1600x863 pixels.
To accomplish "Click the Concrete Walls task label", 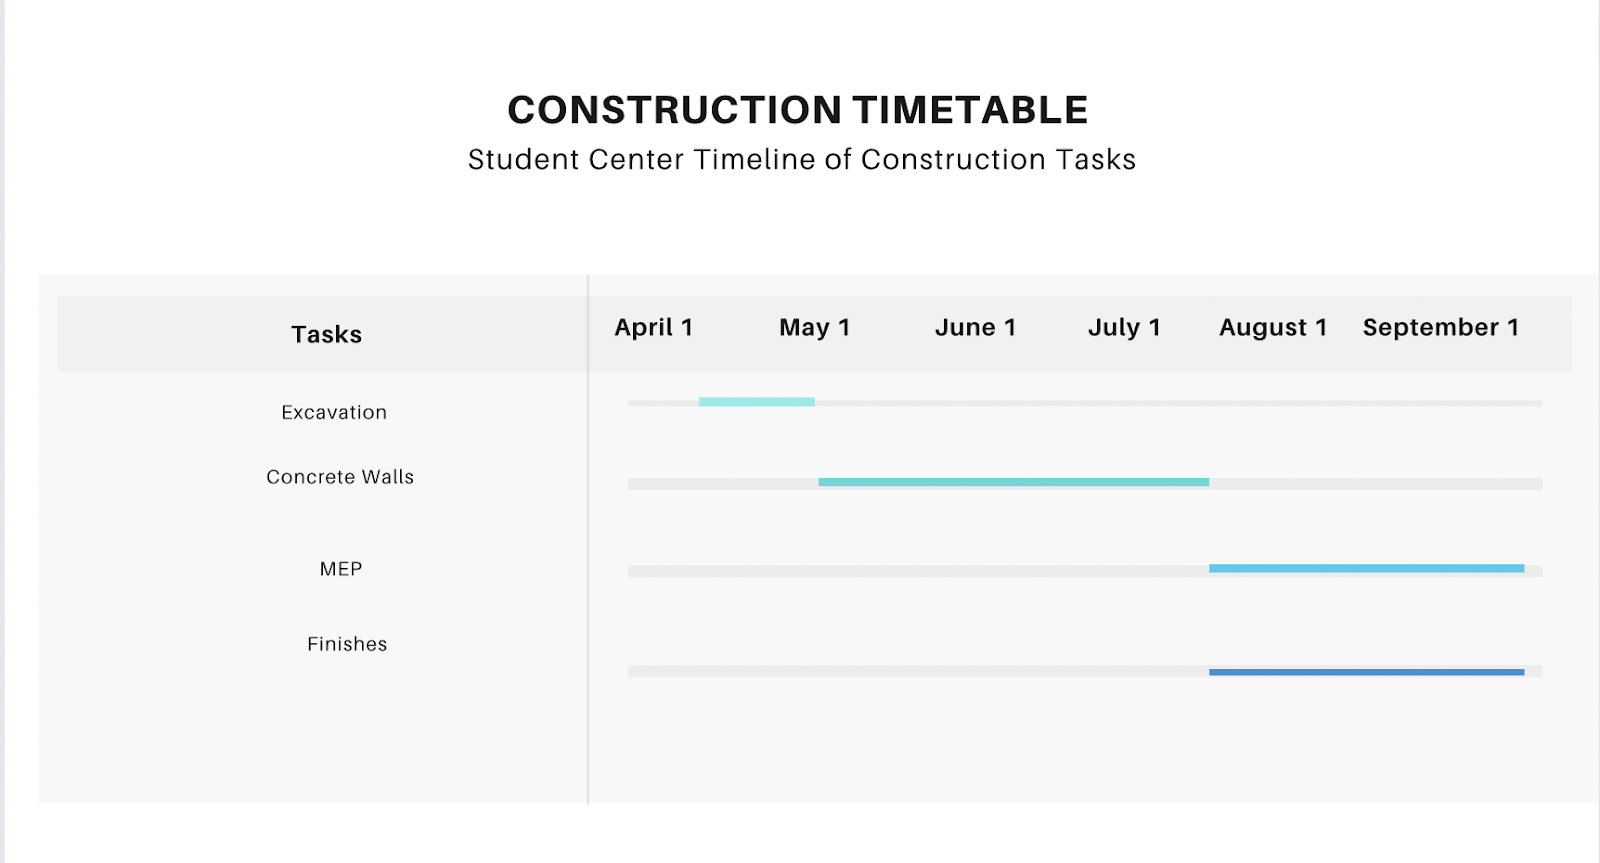I will [340, 477].
